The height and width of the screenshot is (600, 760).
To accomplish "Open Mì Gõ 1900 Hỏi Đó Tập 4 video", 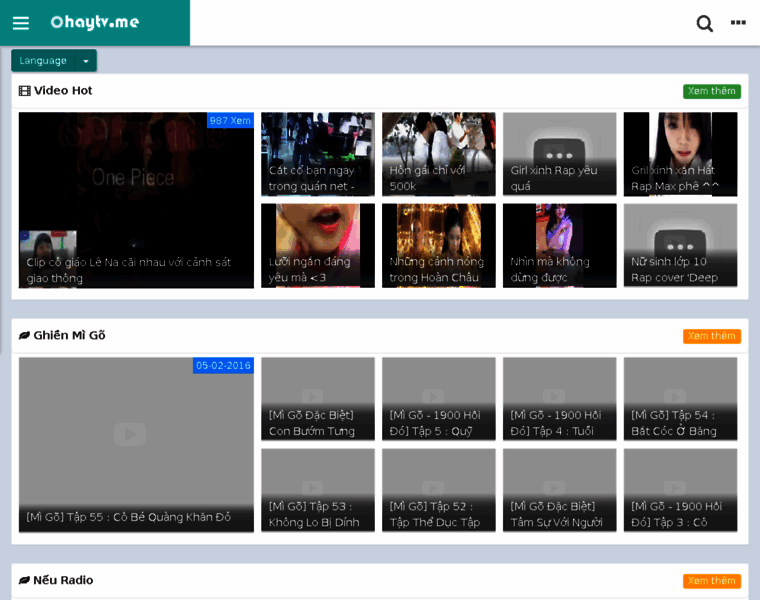I will (x=559, y=399).
